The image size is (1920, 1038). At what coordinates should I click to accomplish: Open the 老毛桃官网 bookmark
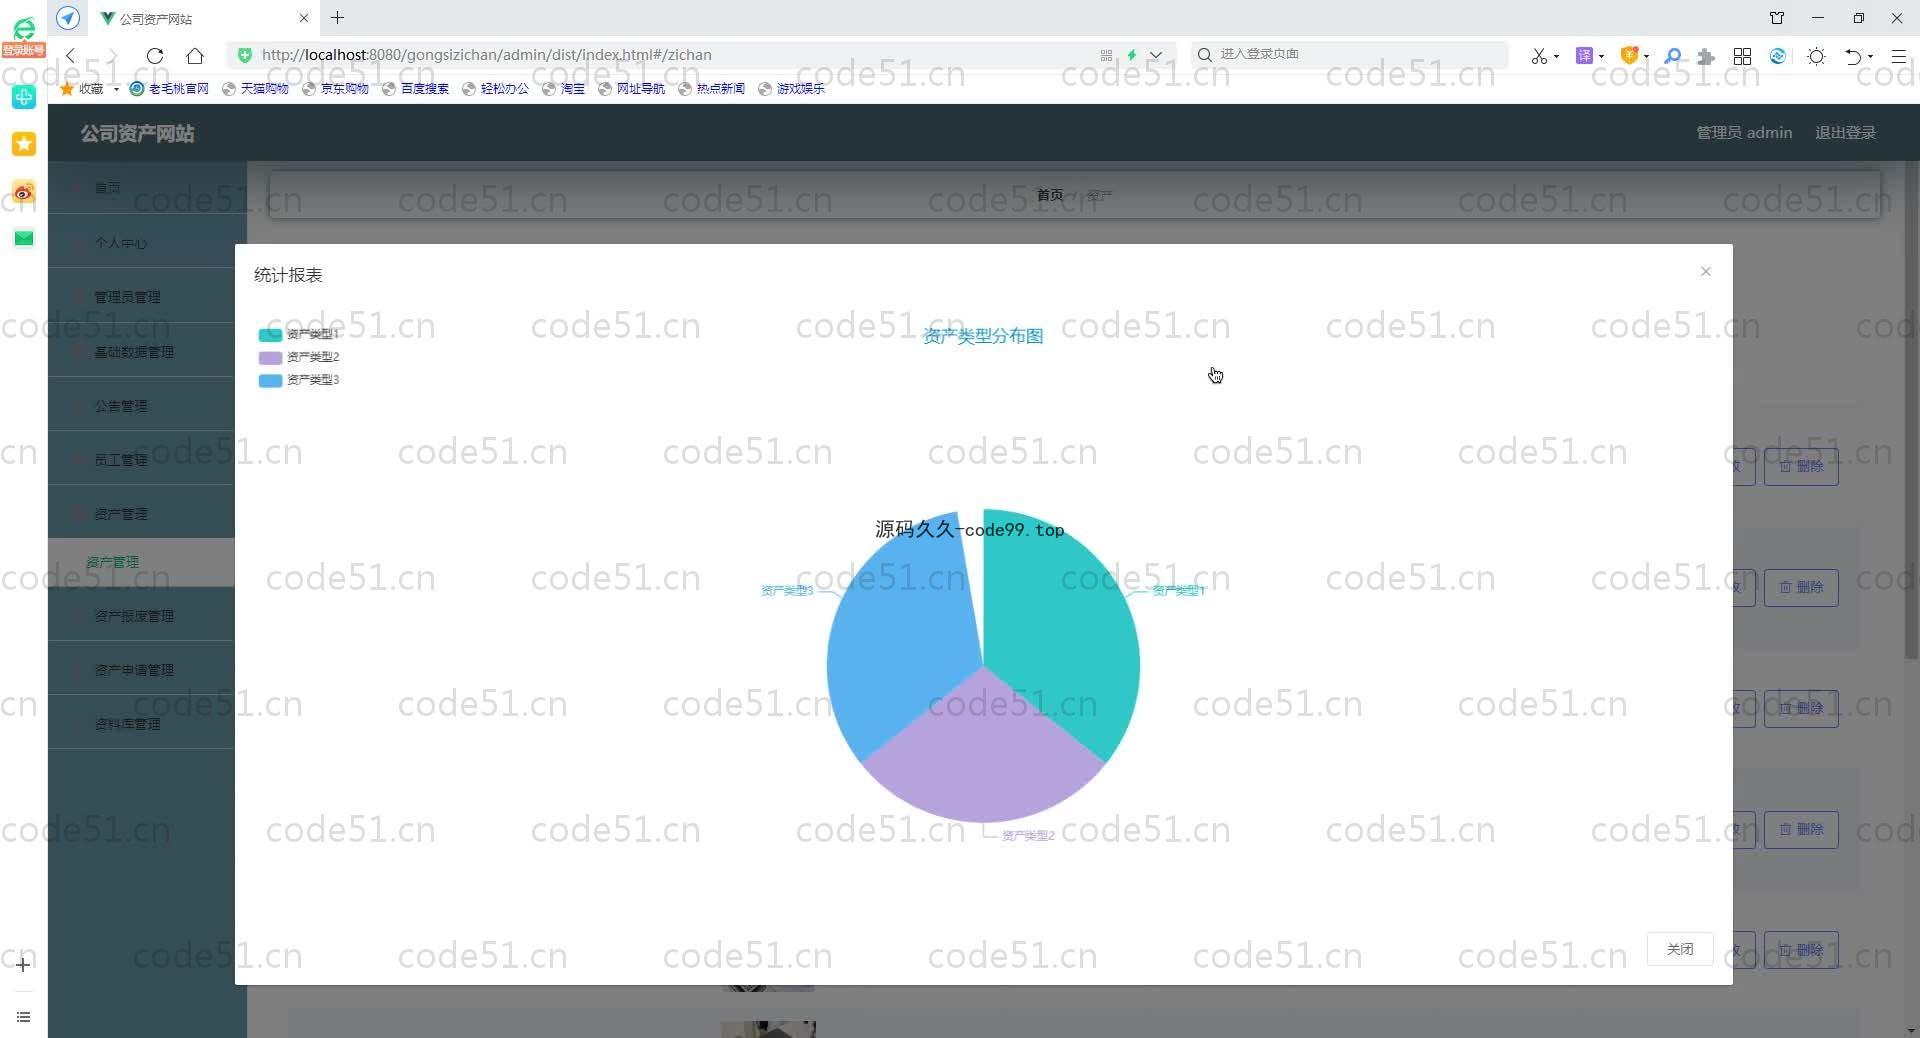(x=169, y=88)
